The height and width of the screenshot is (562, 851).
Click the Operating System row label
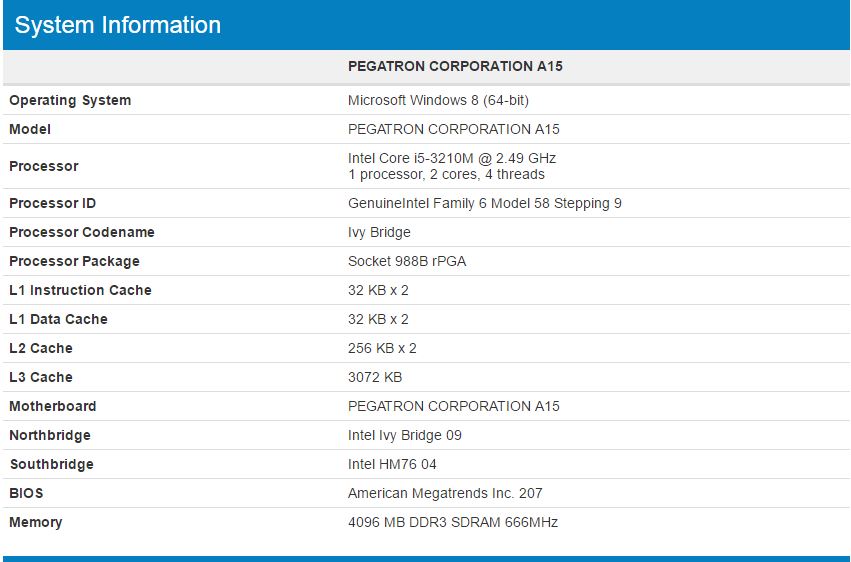point(70,100)
